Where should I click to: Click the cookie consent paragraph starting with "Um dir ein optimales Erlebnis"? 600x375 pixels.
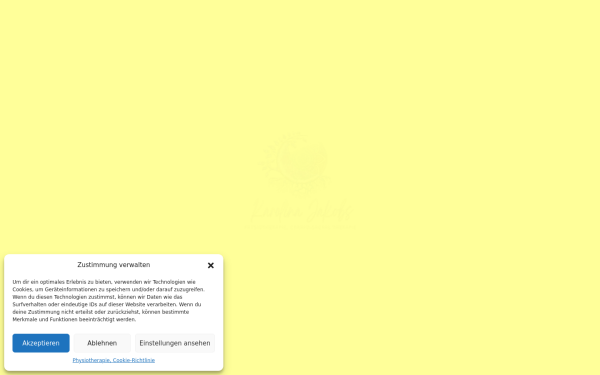109,301
